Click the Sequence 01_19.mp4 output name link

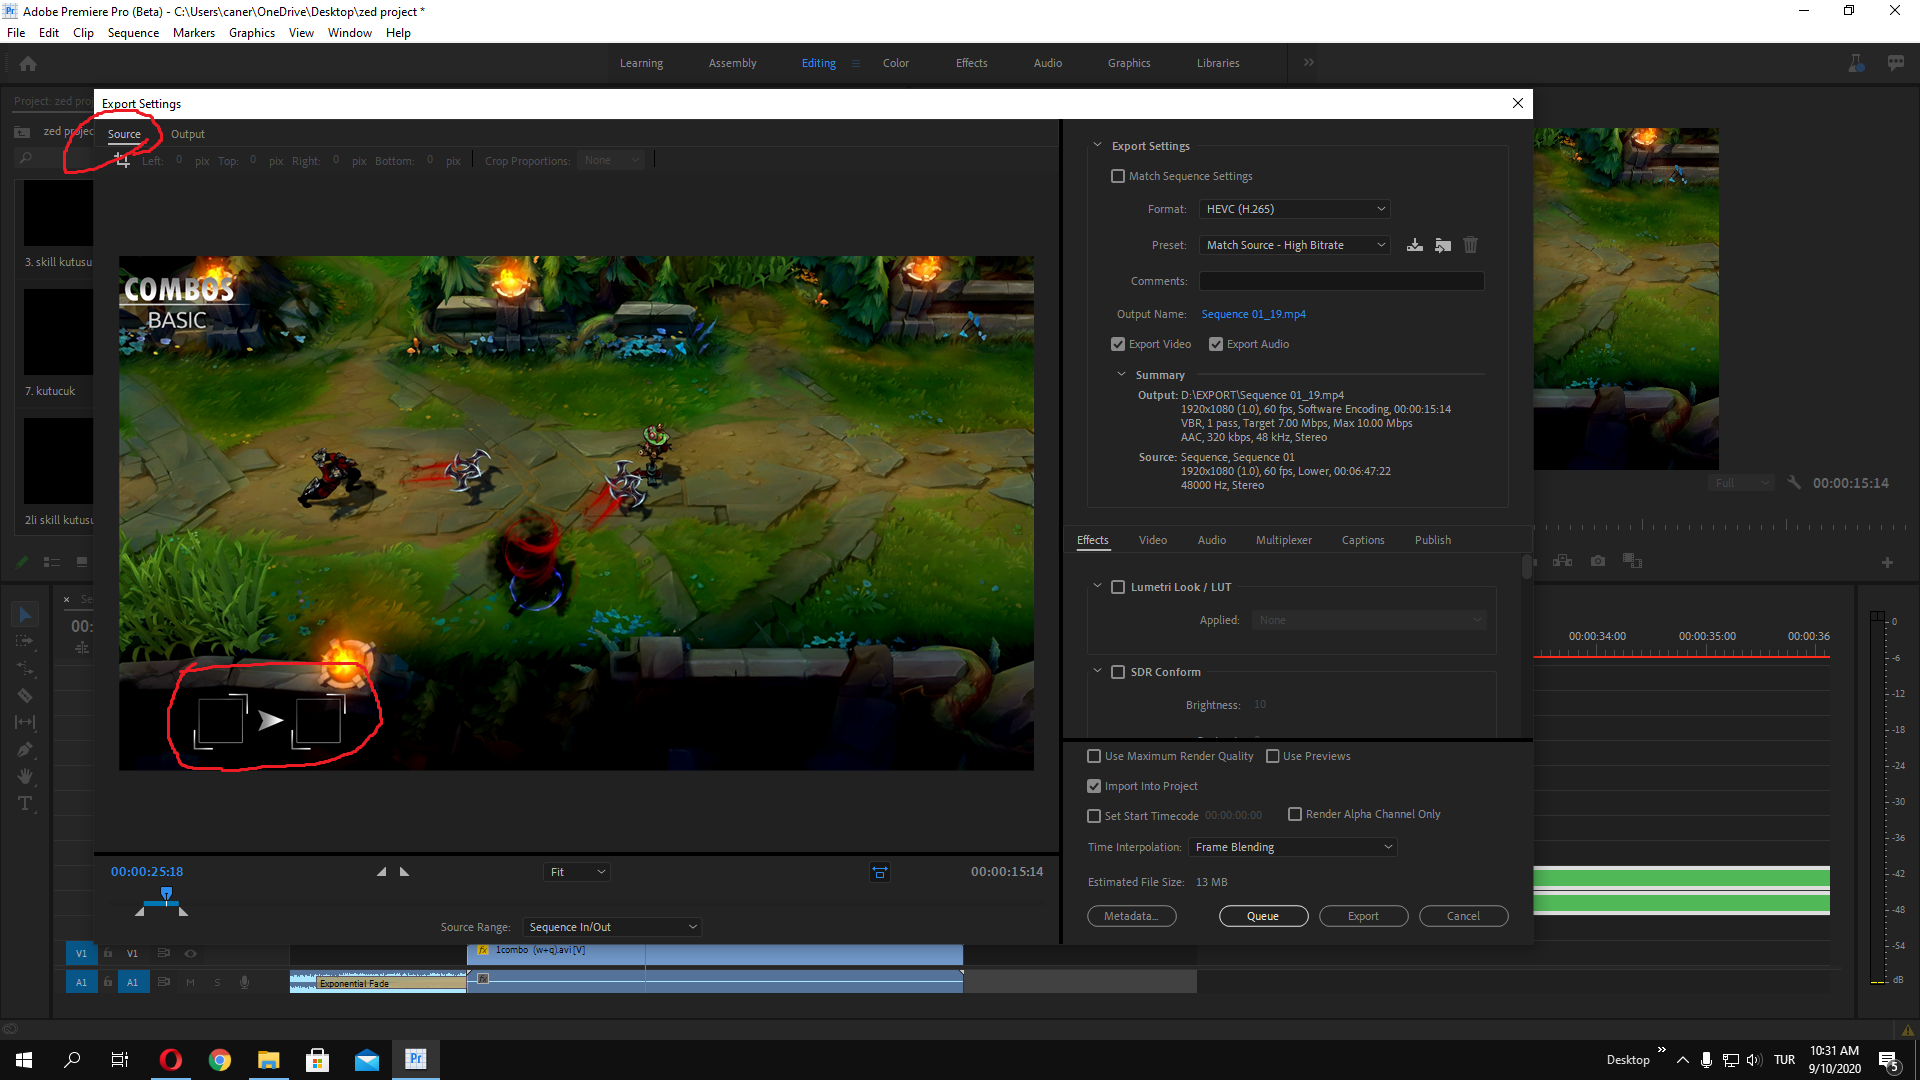1253,314
